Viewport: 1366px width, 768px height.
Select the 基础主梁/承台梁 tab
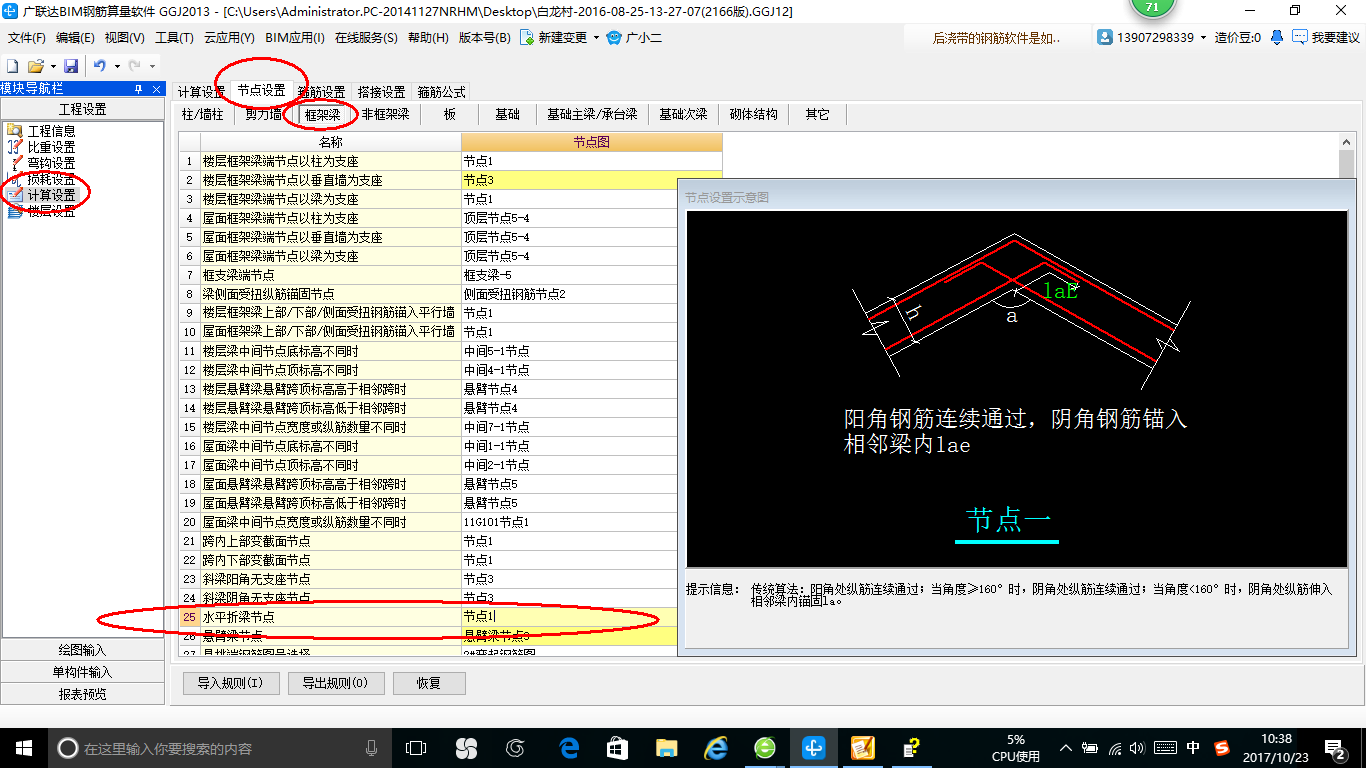(592, 114)
